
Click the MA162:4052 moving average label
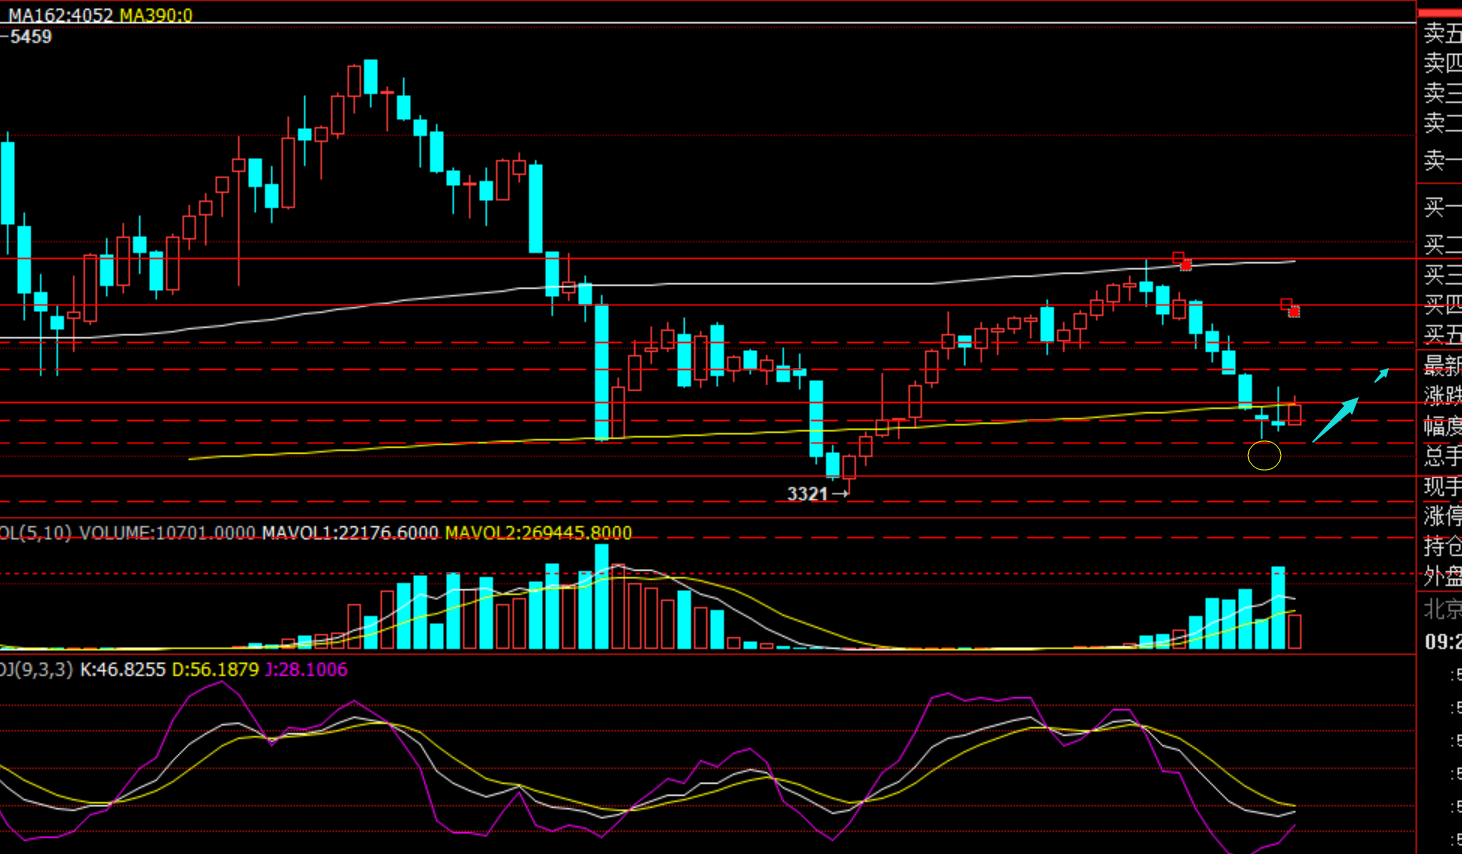tap(61, 15)
